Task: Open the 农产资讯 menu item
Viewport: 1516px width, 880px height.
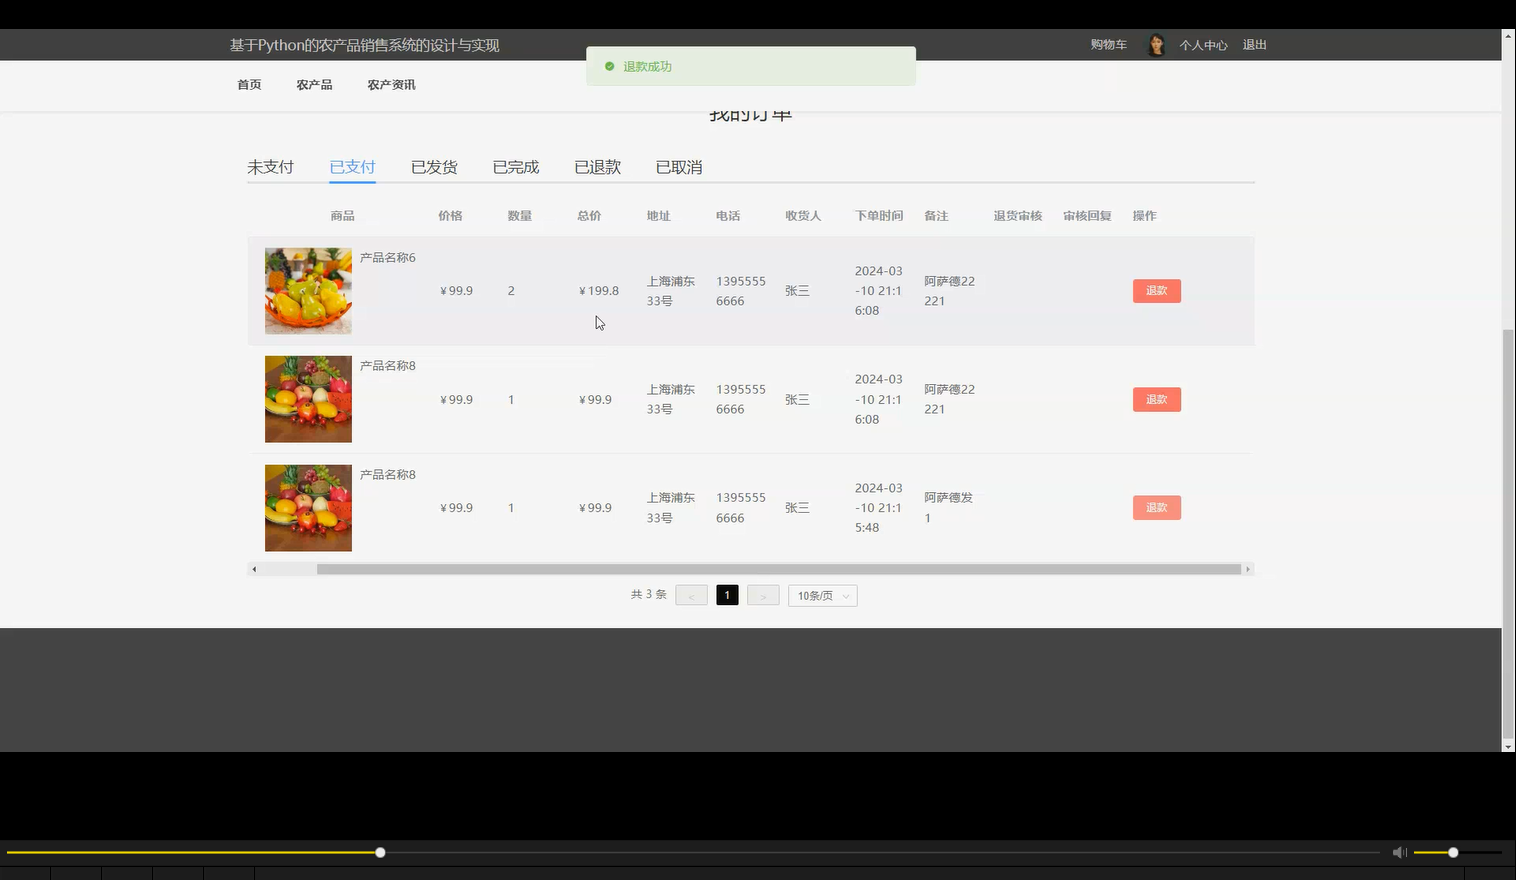Action: tap(391, 85)
